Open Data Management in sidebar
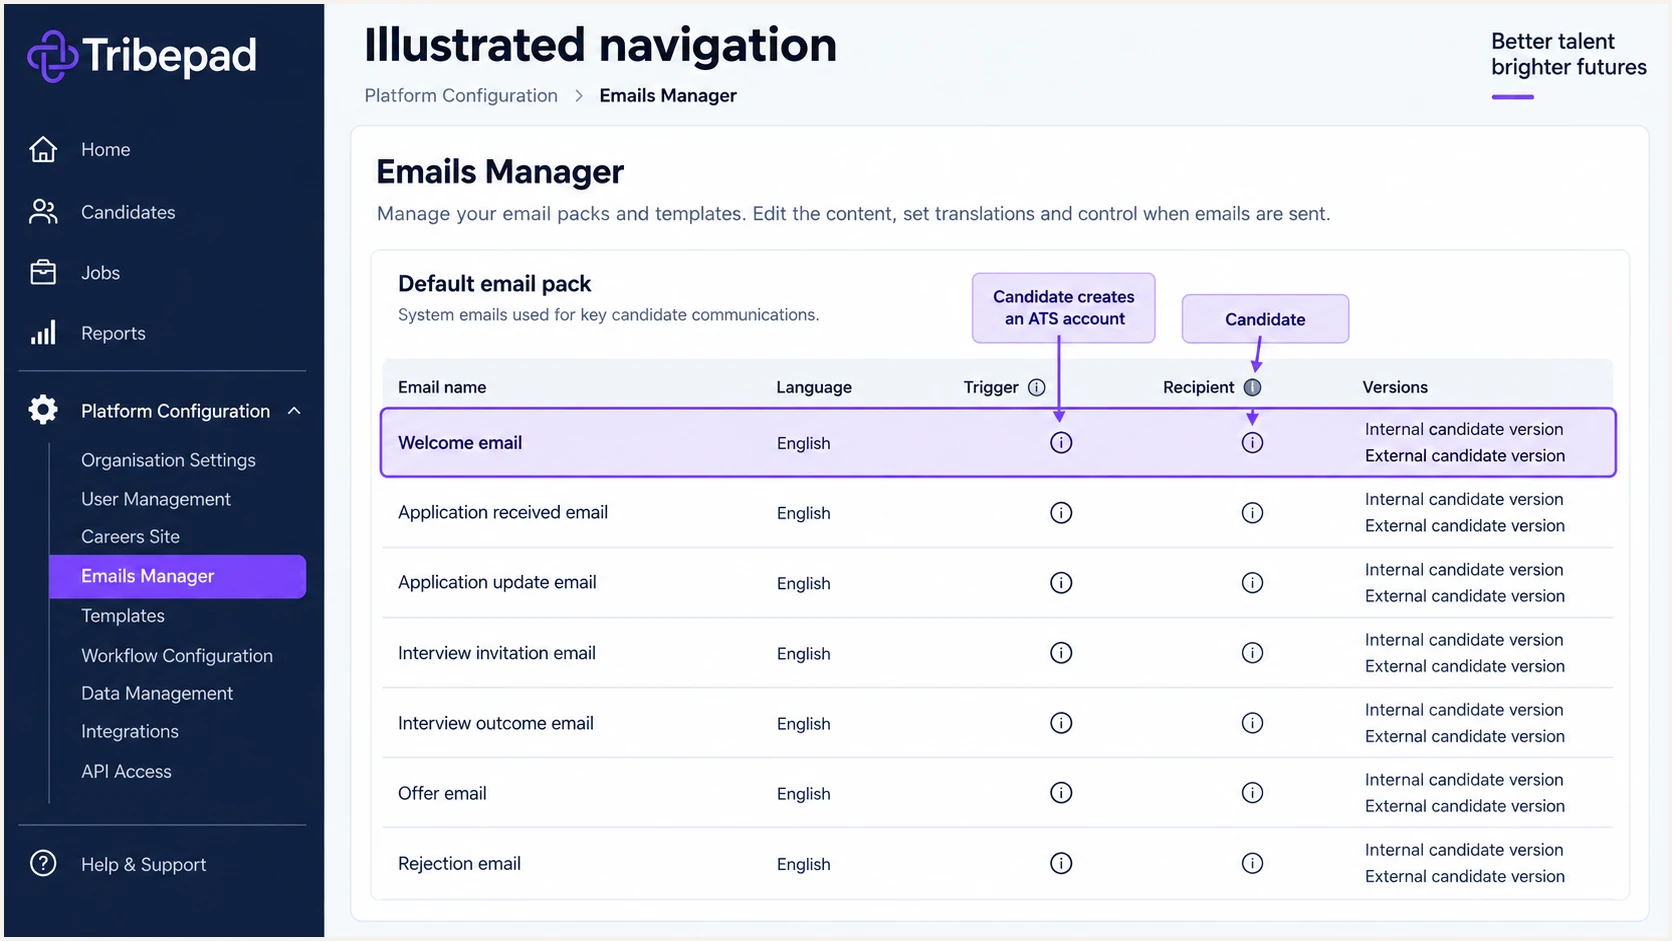This screenshot has height=941, width=1672. 157,693
